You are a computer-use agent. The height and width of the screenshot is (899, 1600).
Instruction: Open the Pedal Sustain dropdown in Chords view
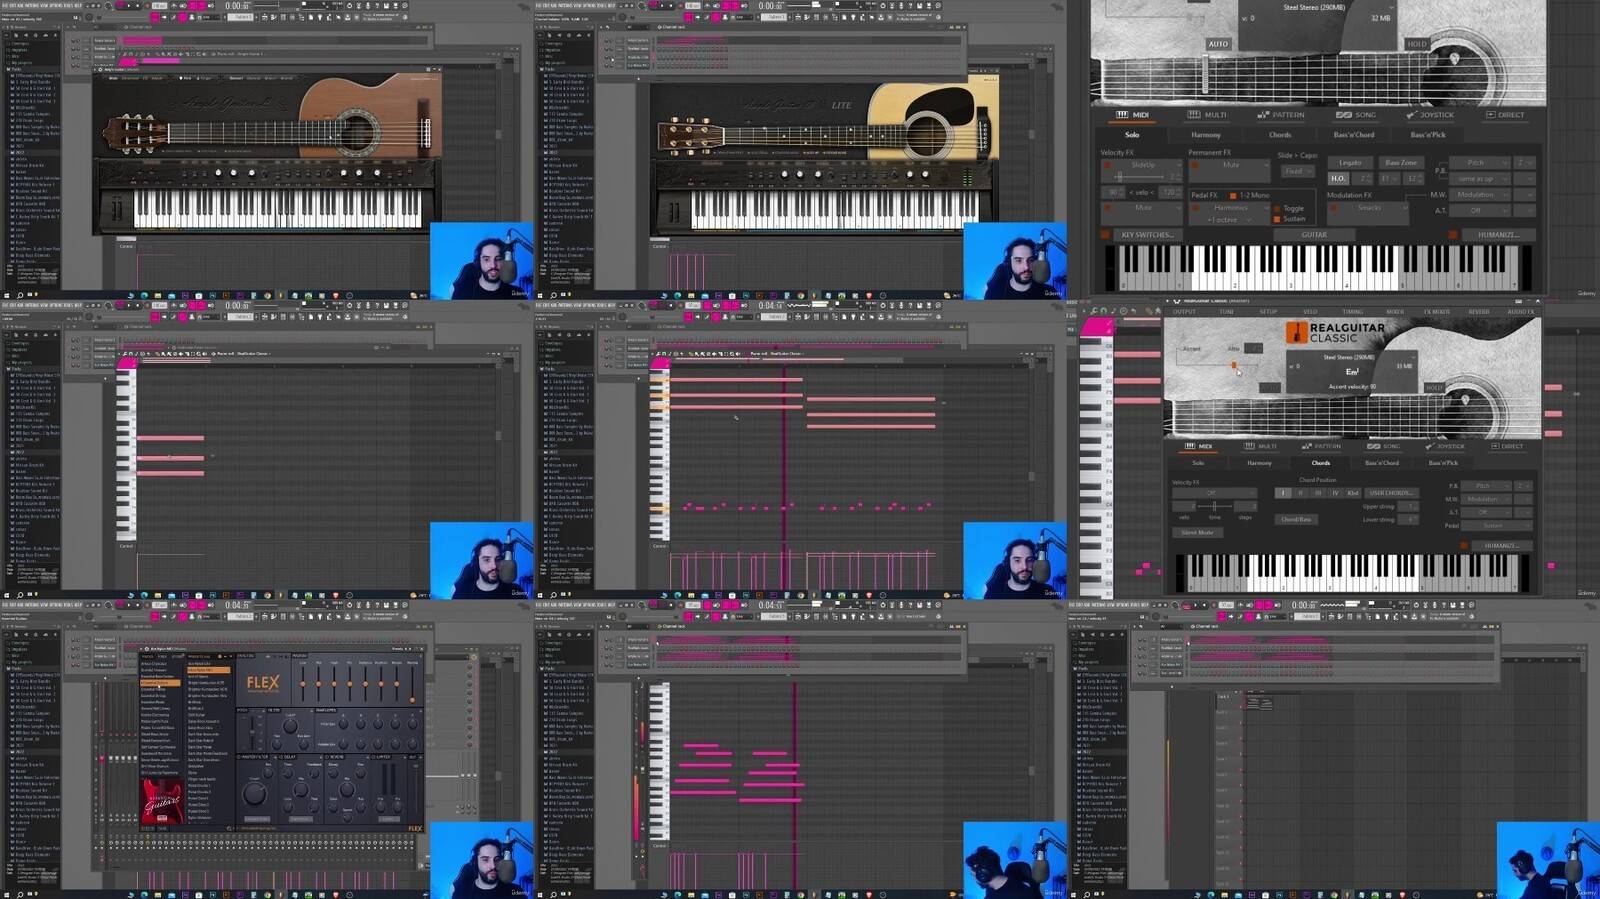click(1497, 525)
